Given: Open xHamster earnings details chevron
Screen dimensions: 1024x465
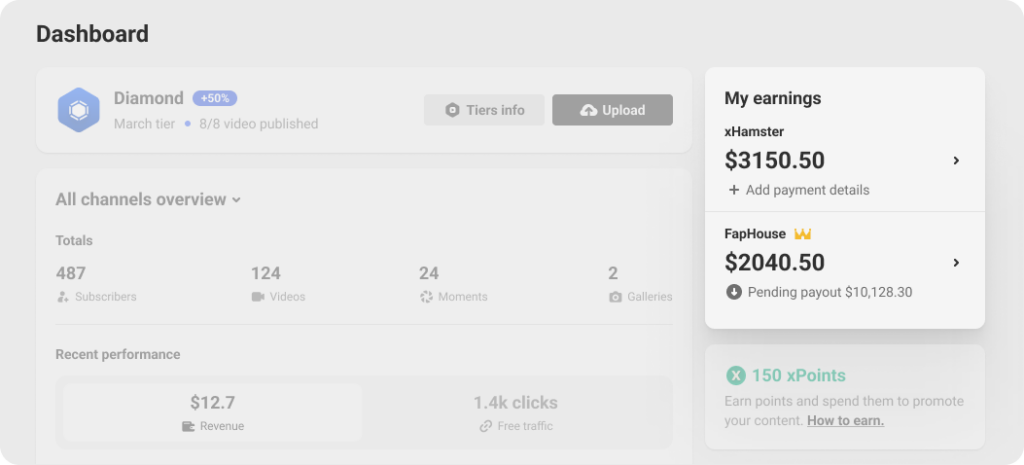Looking at the screenshot, I should pos(956,160).
